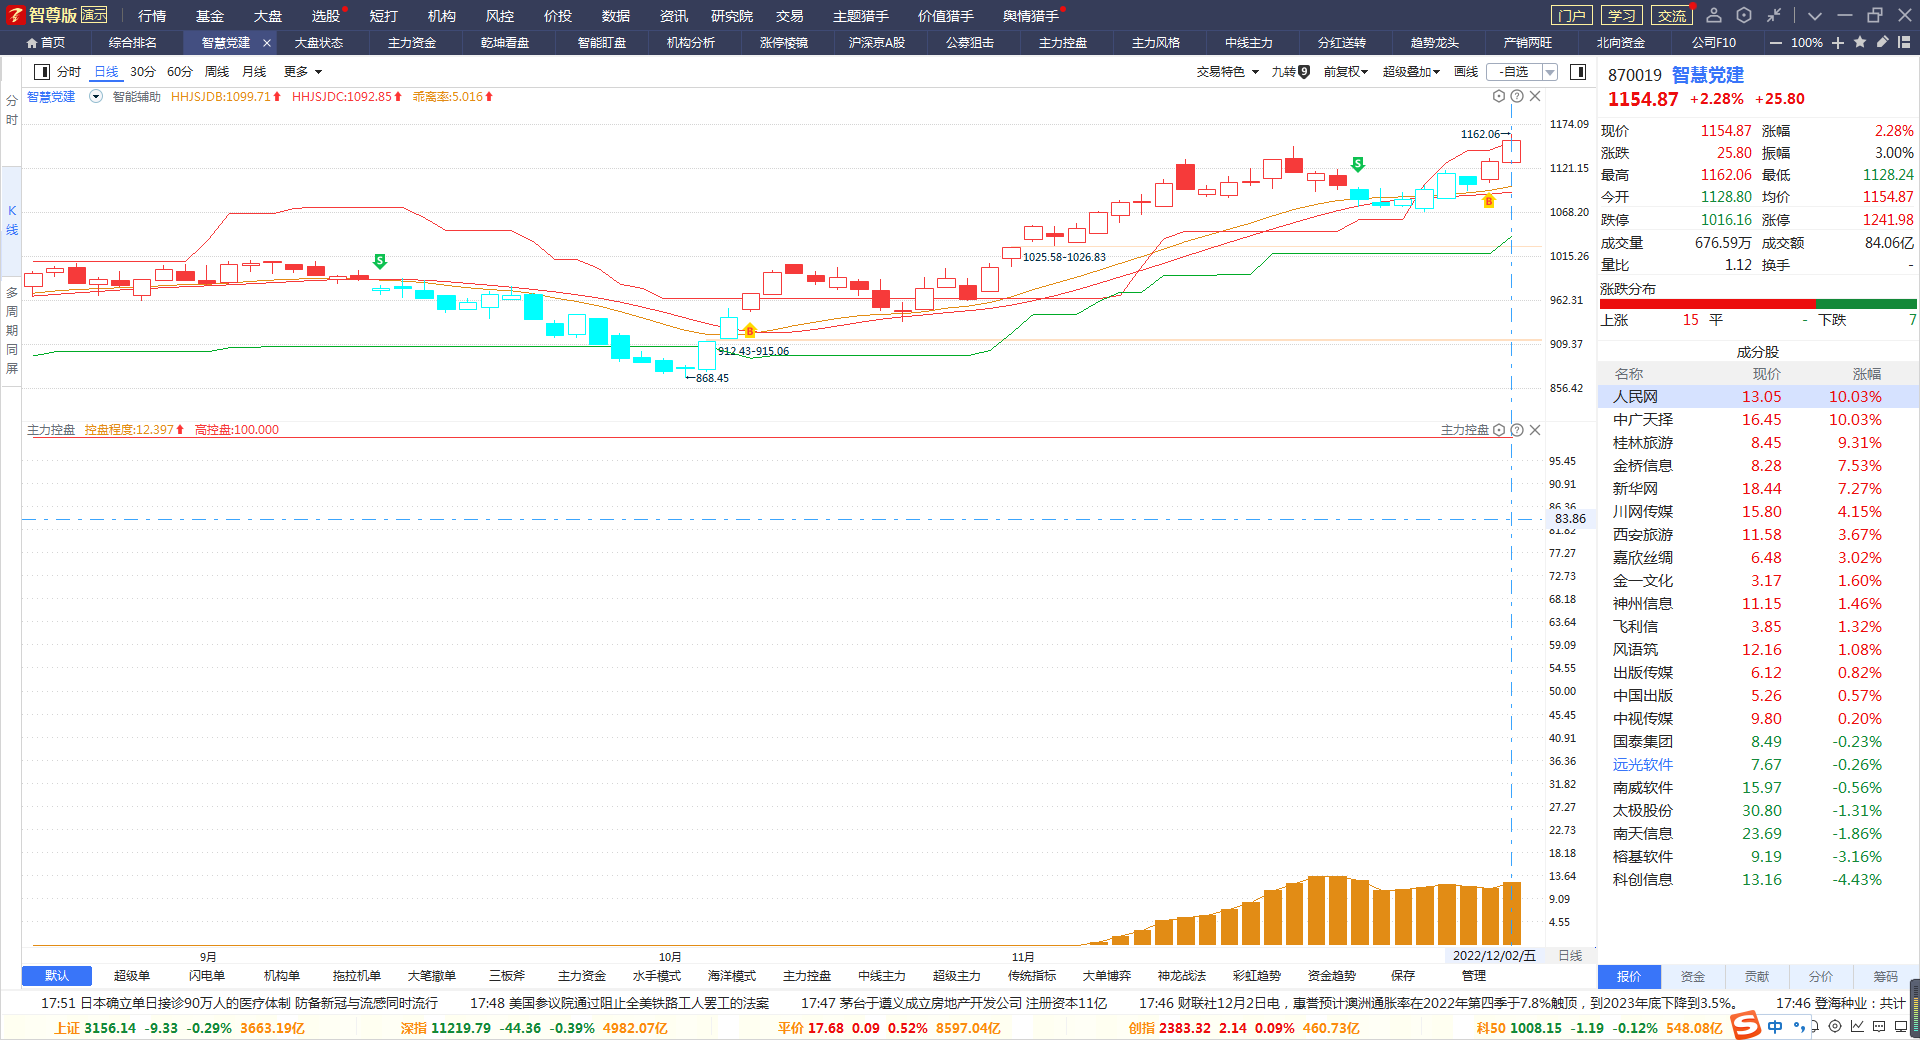This screenshot has width=1920, height=1040.
Task: Open main chart help question icon
Action: pos(1517,96)
